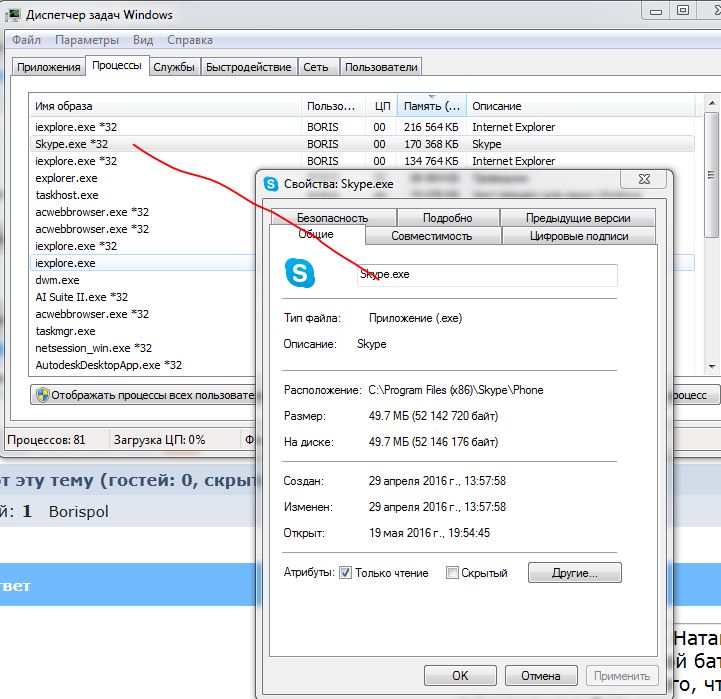Click the process list vertical scrollbar thumb

pyautogui.click(x=711, y=175)
